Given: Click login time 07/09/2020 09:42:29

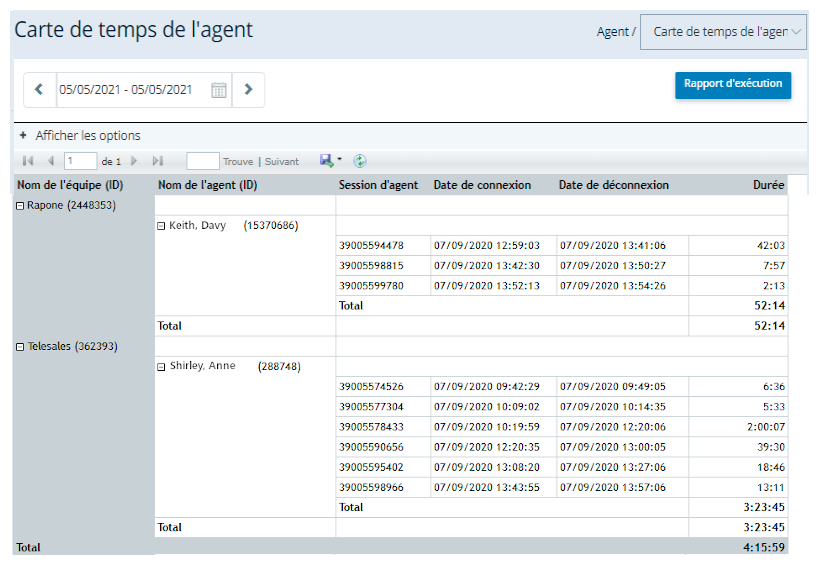Looking at the screenshot, I should 487,387.
